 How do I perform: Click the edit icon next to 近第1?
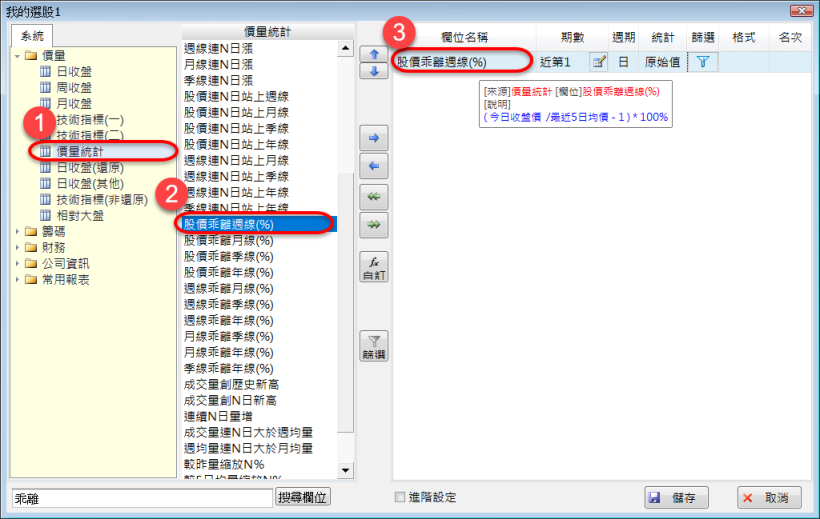point(599,62)
